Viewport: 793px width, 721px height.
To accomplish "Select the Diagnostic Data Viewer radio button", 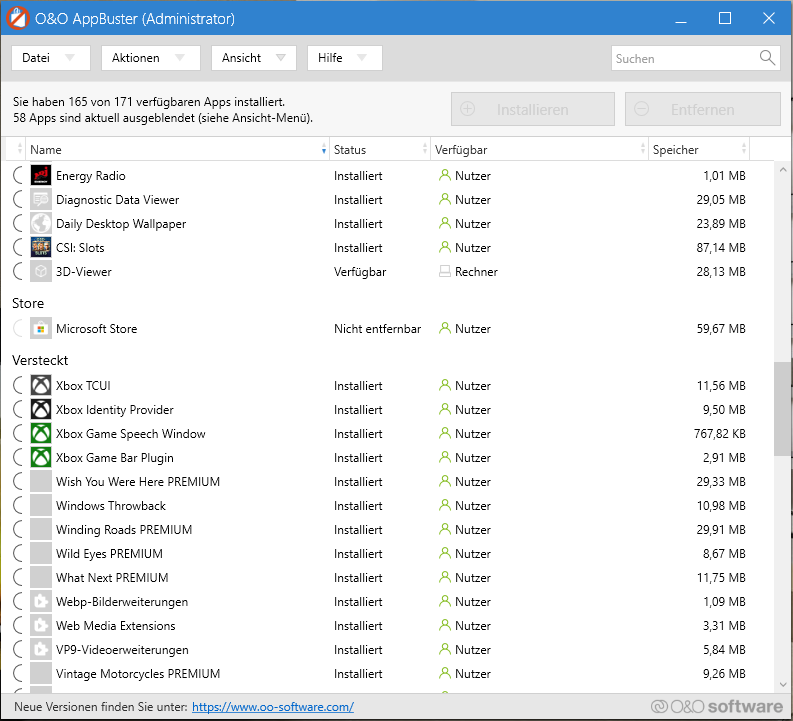I will click(x=18, y=200).
